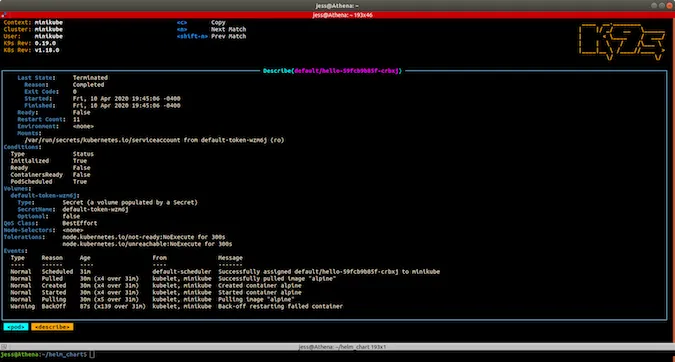This screenshot has width=675, height=362.
Task: Click the window title jess@Athena
Action: 337,6
